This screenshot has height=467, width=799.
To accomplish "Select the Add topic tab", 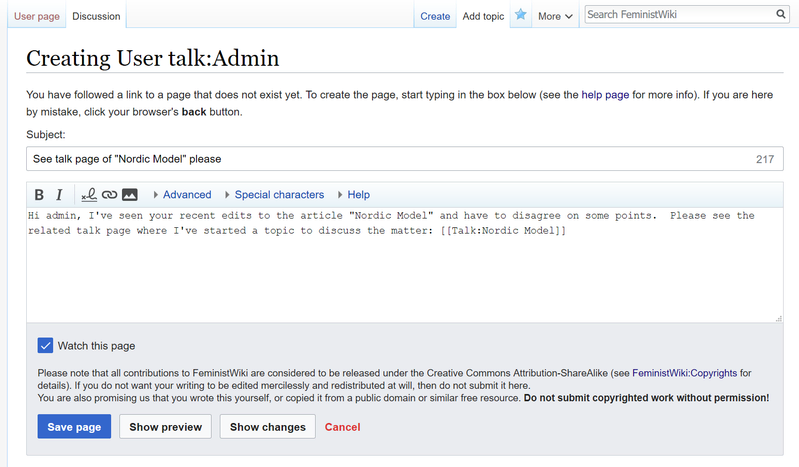I will pyautogui.click(x=483, y=16).
